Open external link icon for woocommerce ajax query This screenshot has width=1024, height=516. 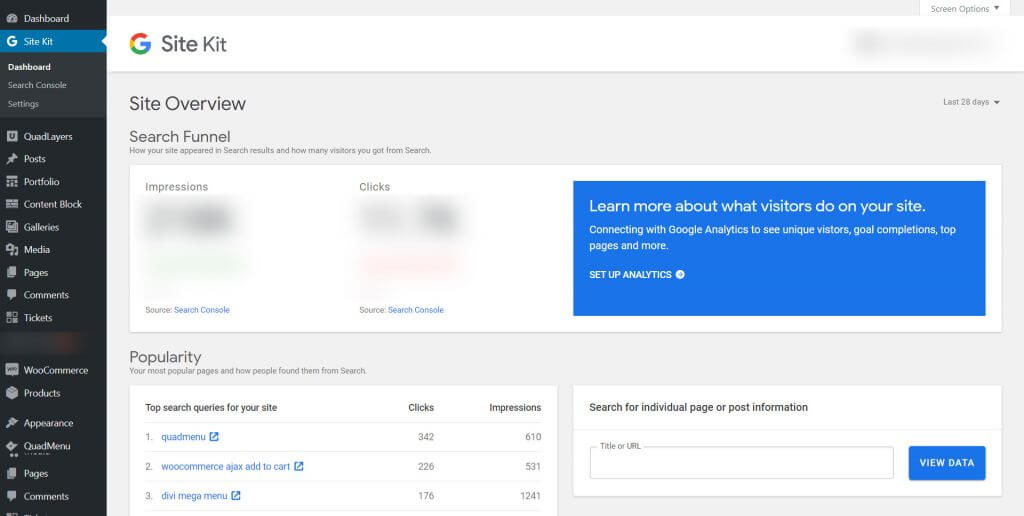coord(298,466)
